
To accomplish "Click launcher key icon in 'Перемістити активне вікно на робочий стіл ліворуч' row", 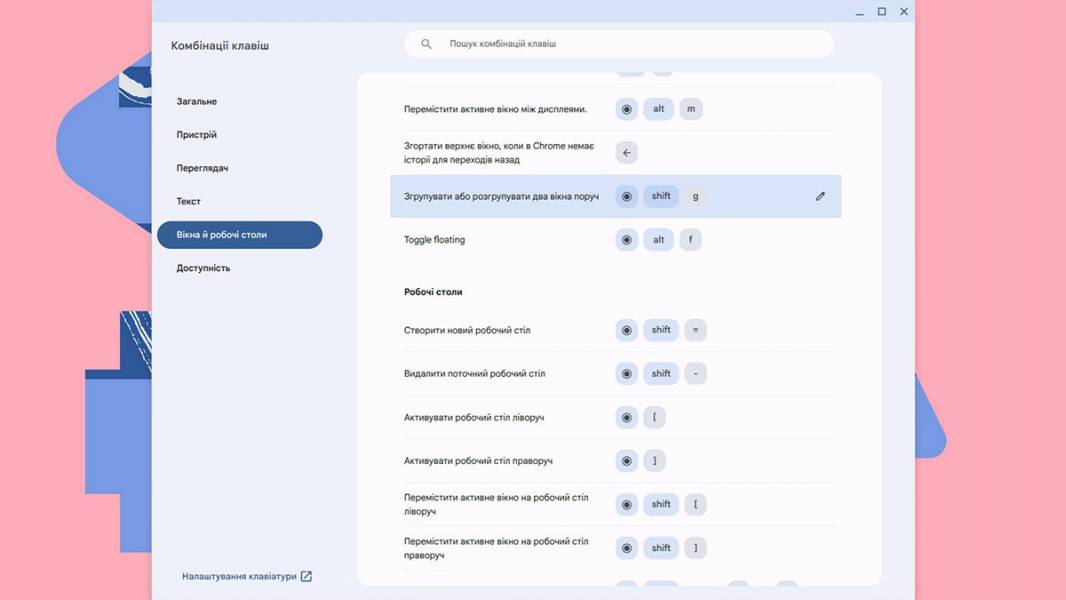I will pos(627,504).
